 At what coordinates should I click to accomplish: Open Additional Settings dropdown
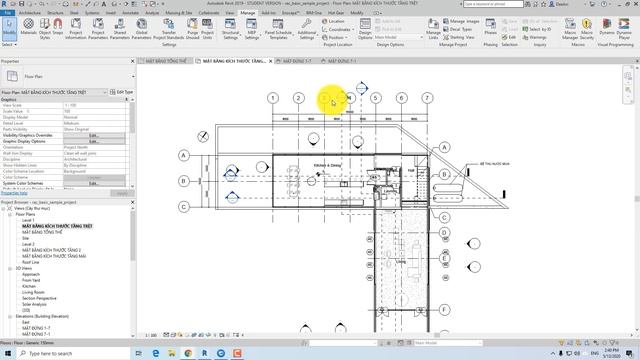pyautogui.click(x=307, y=28)
